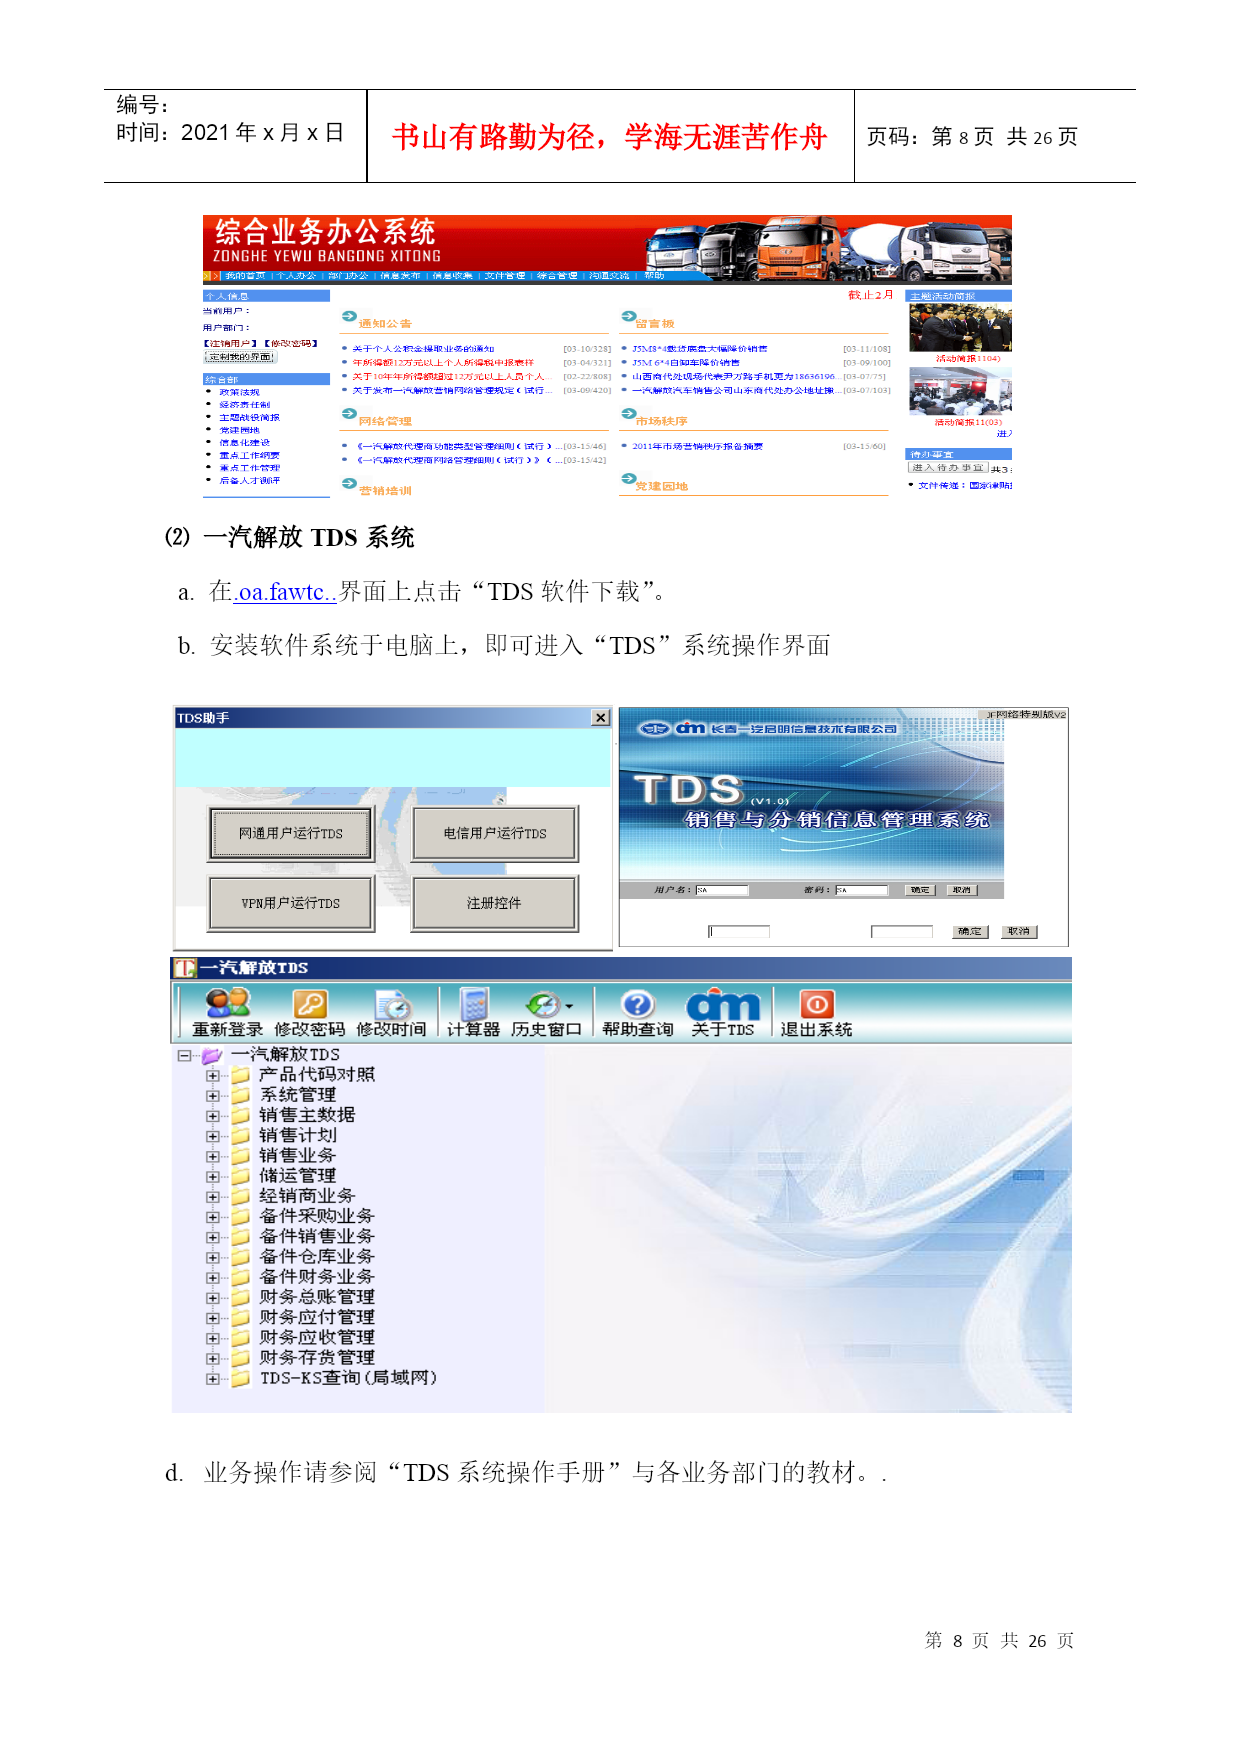
Task: Expand the 备件采购业务 tree node
Action: pos(212,1217)
